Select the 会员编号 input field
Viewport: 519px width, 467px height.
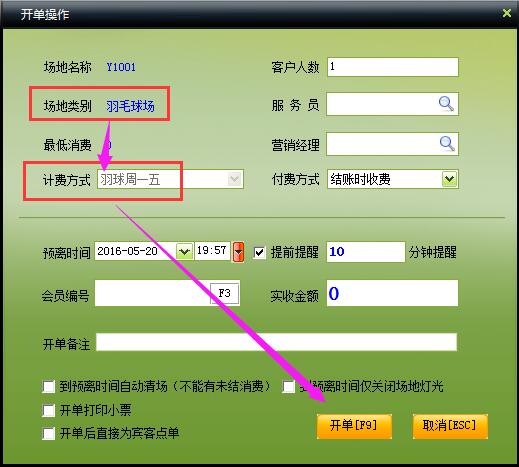[x=153, y=293]
